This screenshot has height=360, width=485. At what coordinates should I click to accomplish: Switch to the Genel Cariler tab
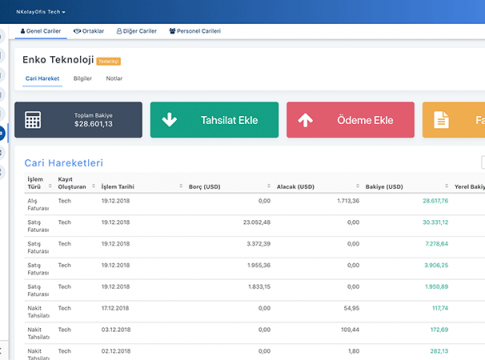(x=41, y=31)
